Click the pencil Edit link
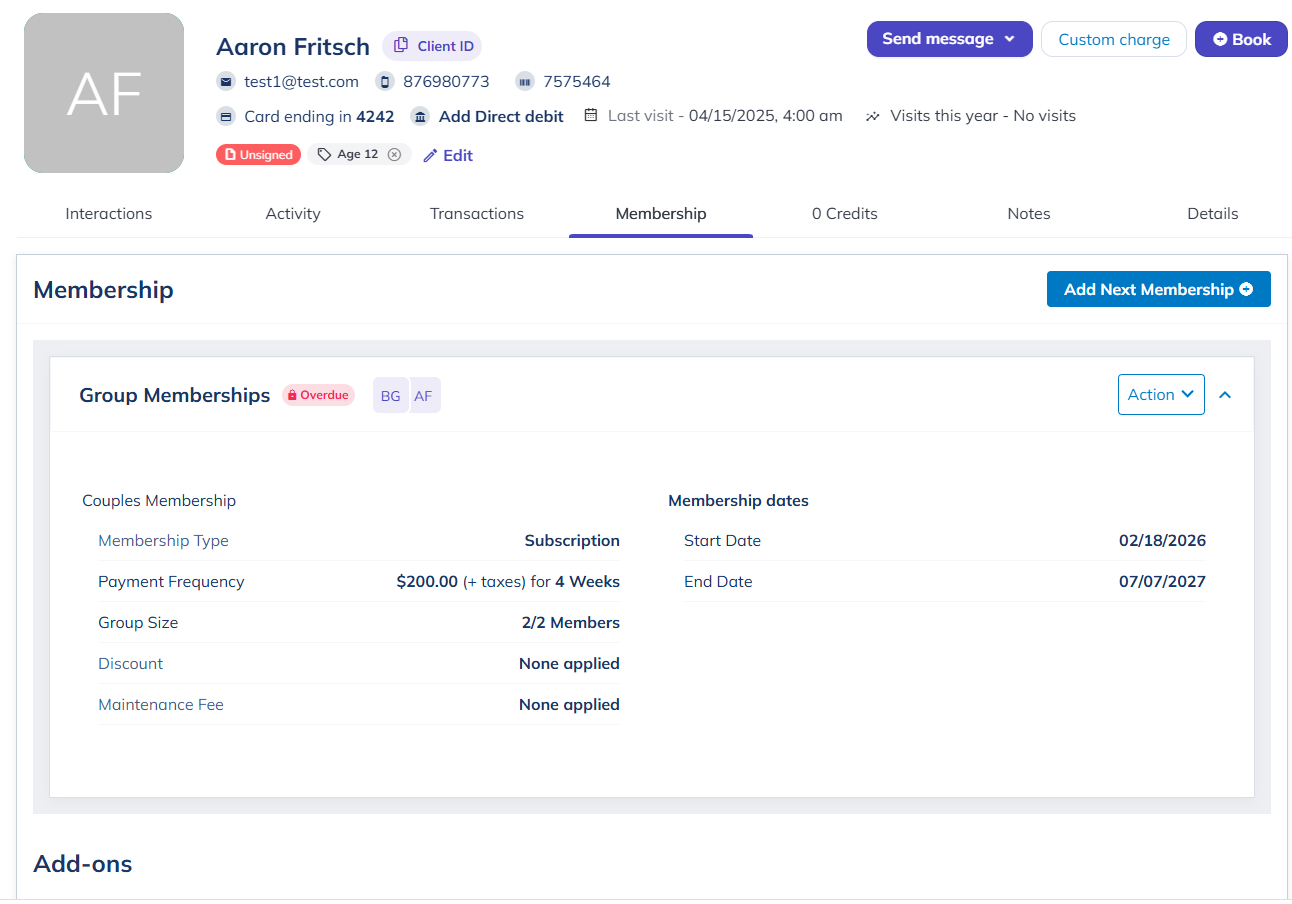1292x904 pixels. (x=447, y=156)
